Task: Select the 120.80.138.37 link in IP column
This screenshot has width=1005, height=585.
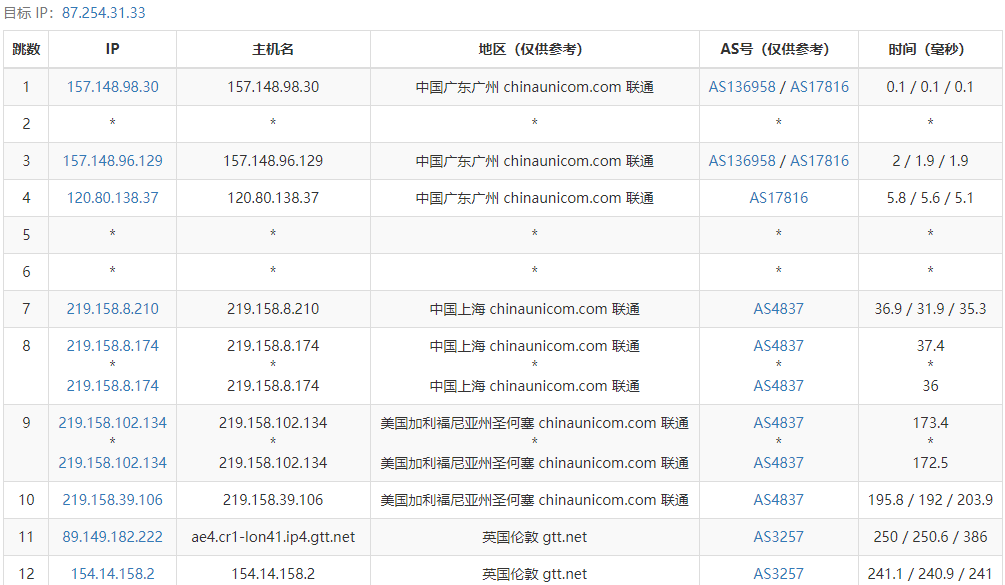Action: point(112,198)
